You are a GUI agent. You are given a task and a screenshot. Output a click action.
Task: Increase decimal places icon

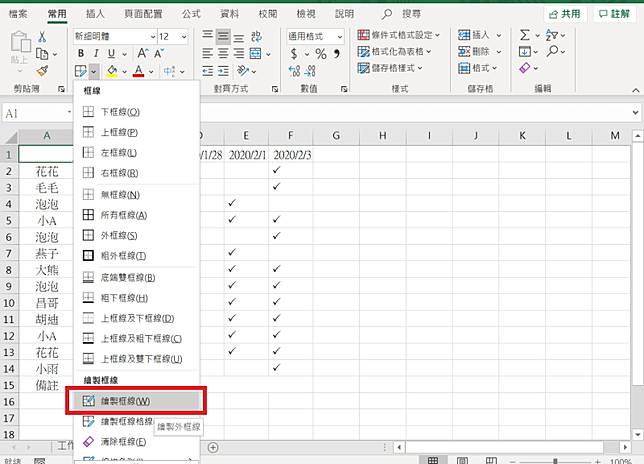click(x=294, y=71)
